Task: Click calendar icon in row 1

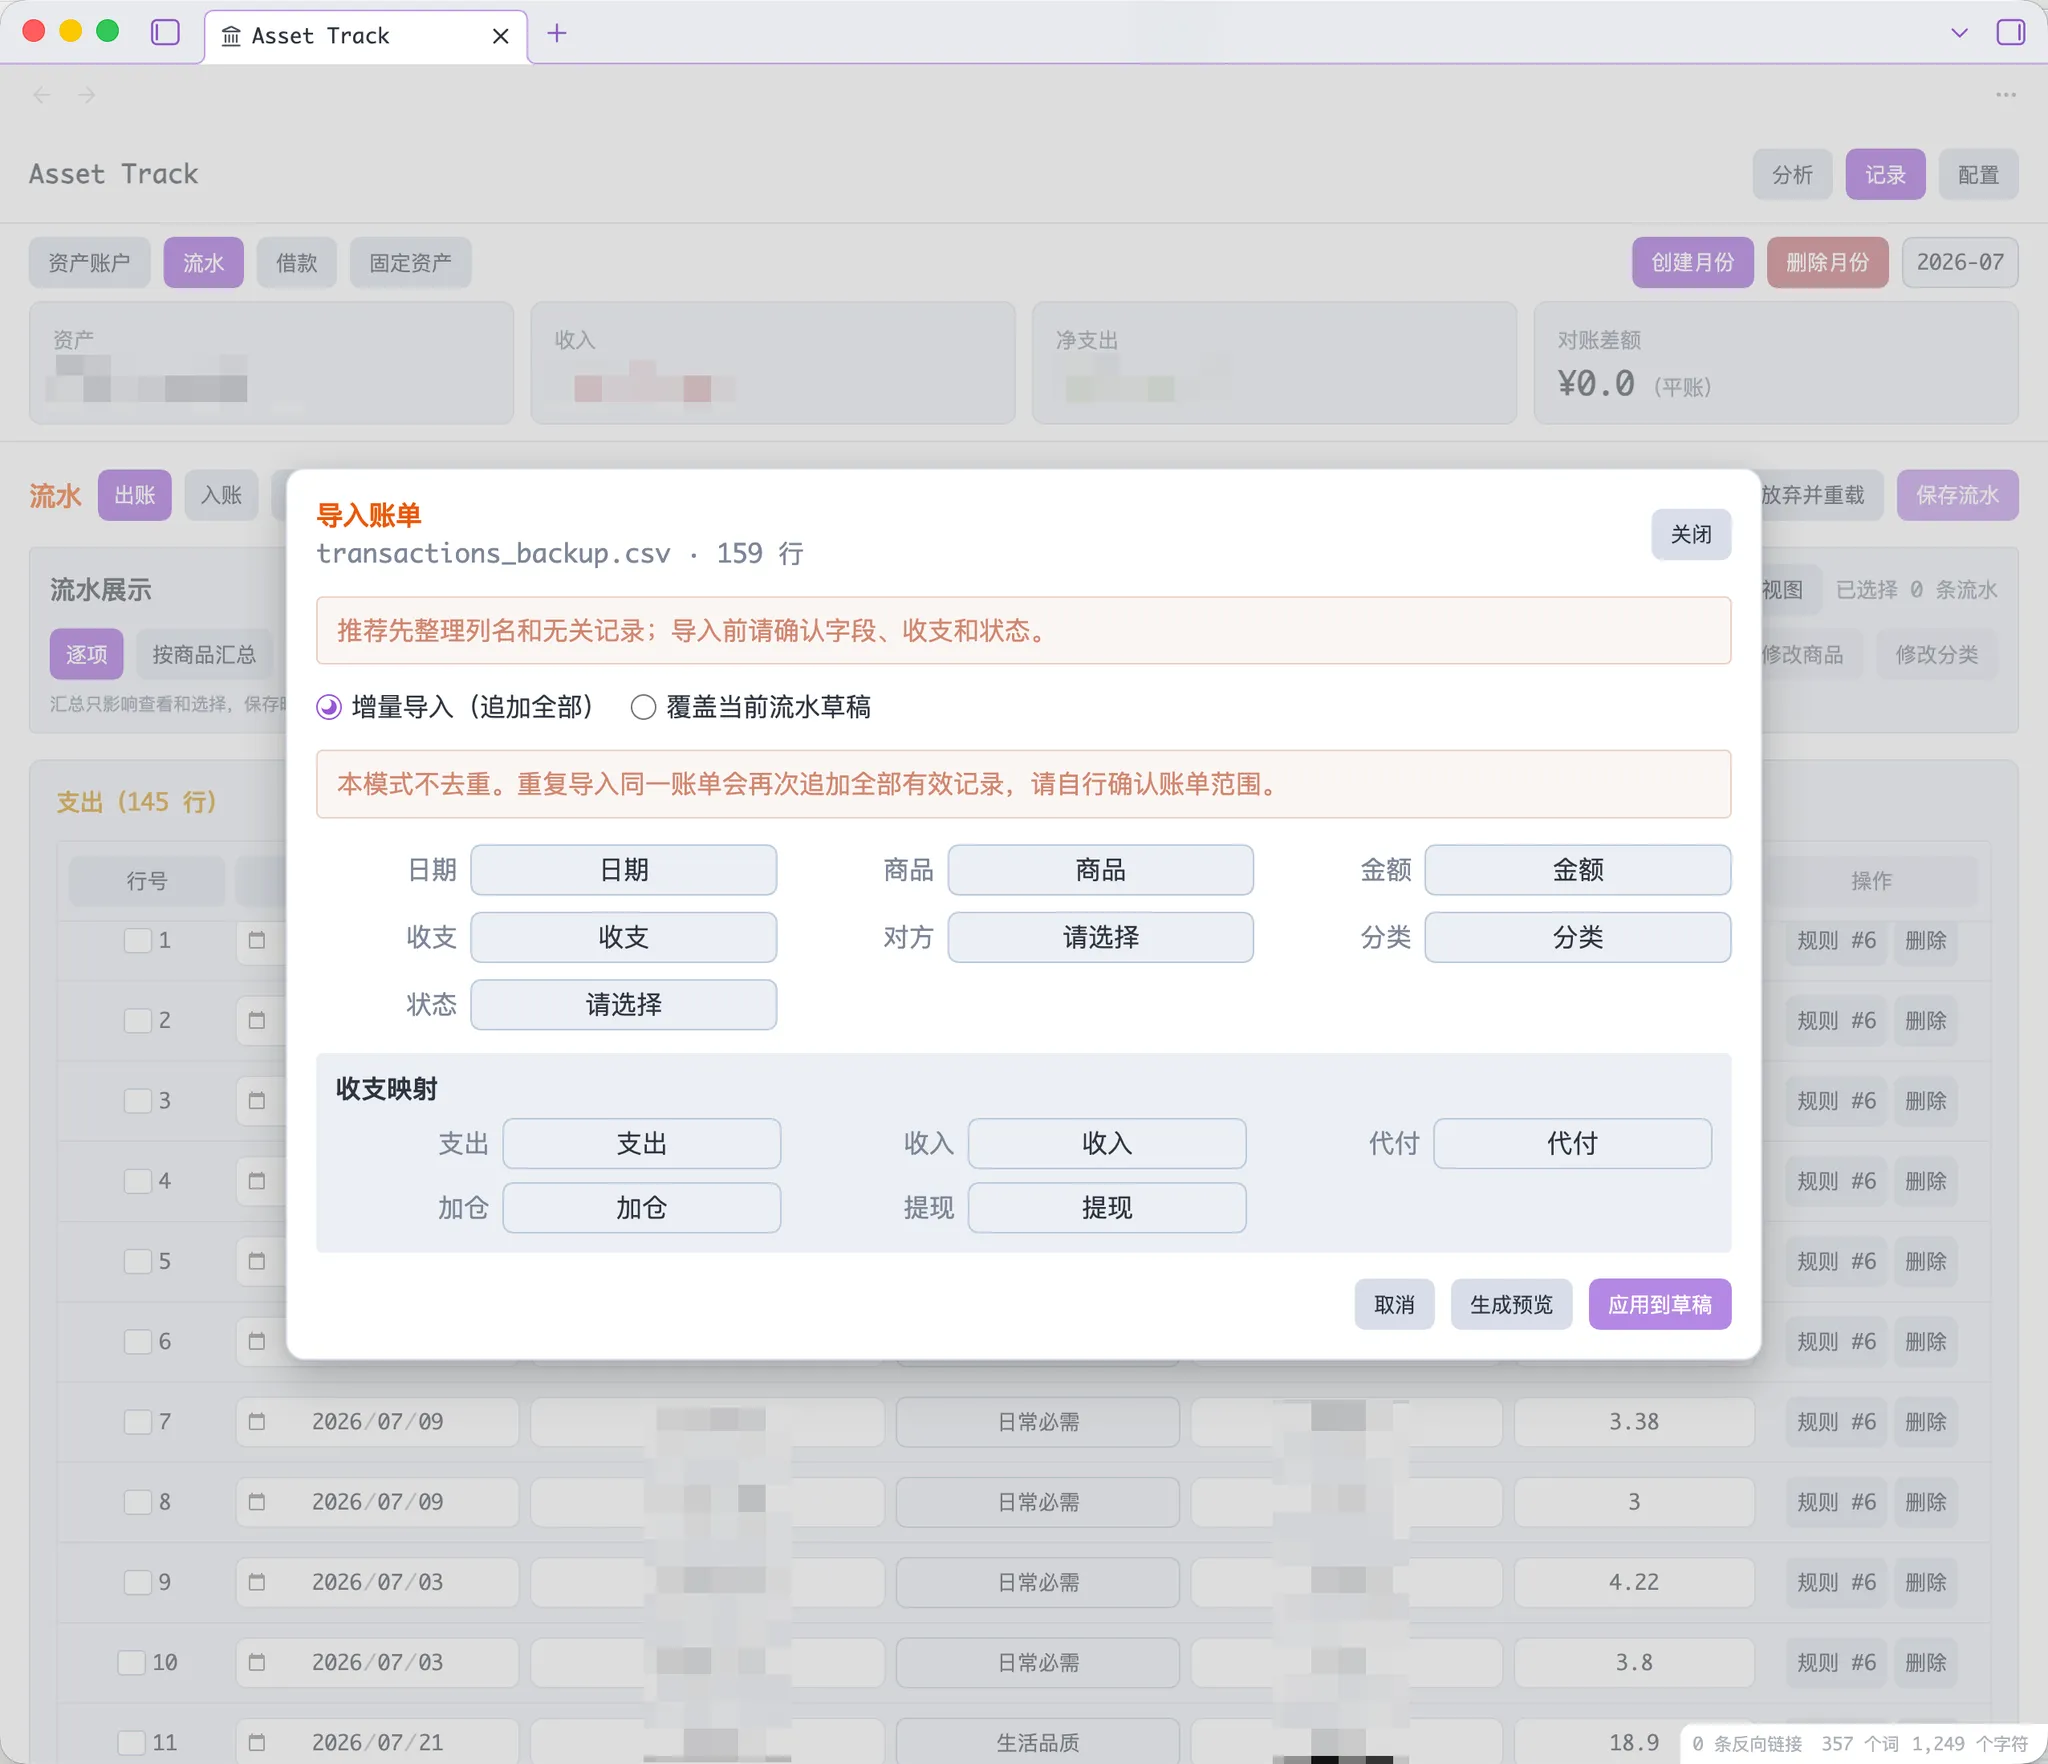Action: [257, 940]
